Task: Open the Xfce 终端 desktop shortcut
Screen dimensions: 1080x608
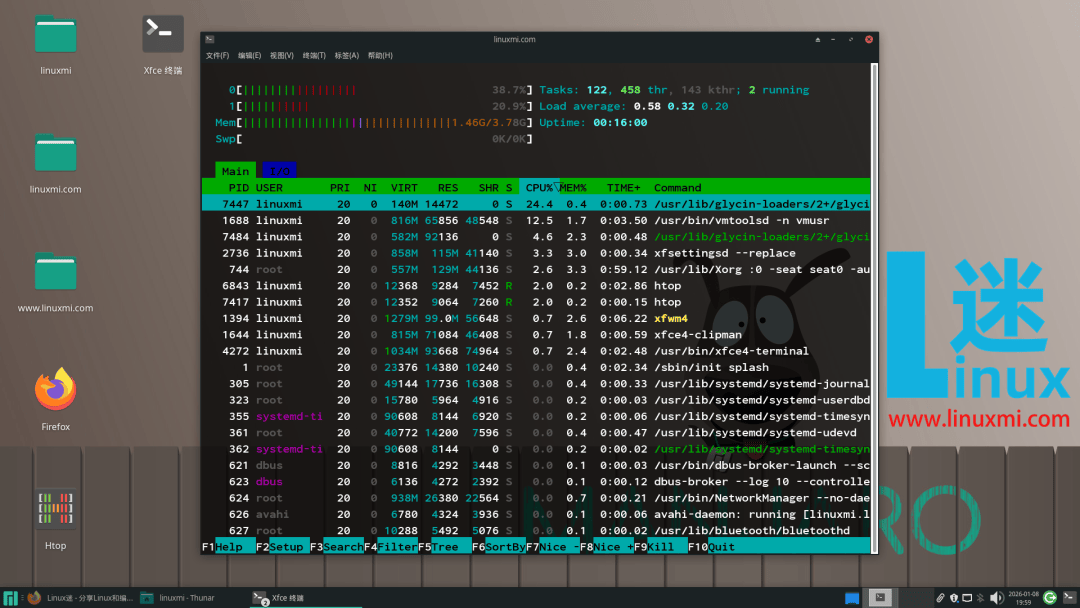Action: (x=162, y=33)
